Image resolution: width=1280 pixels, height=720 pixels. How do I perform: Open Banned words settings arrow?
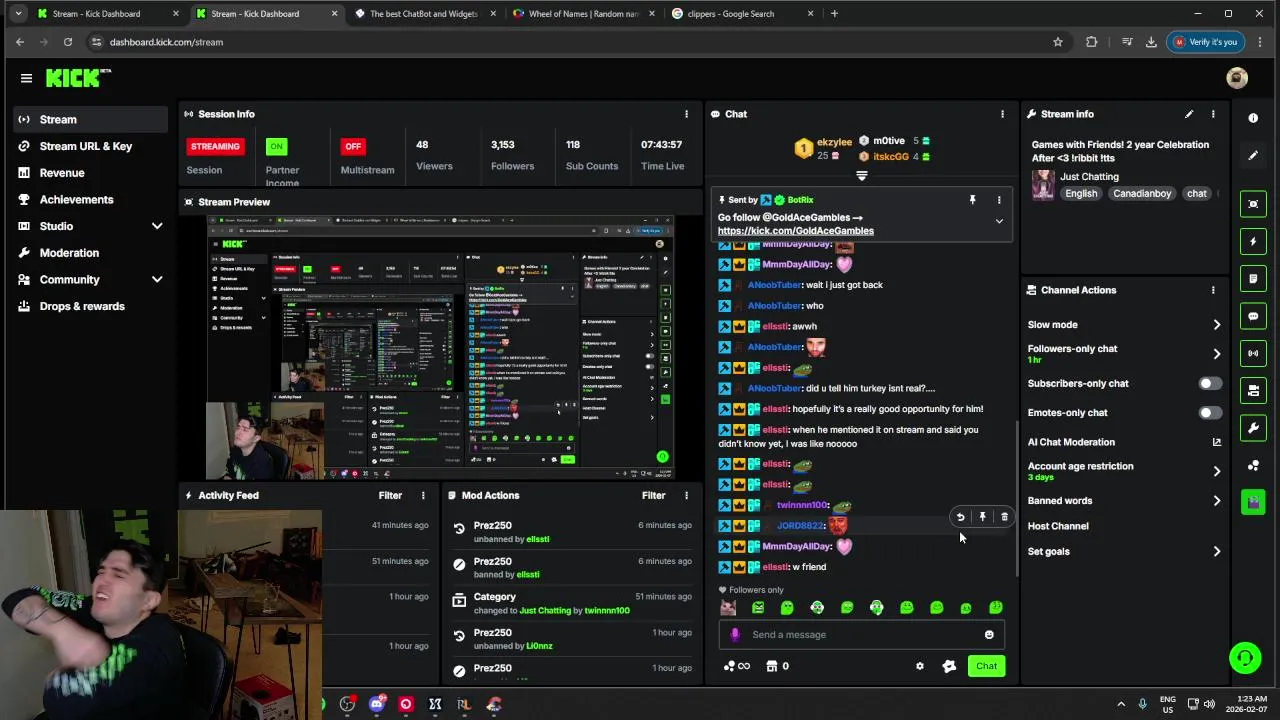(1216, 501)
